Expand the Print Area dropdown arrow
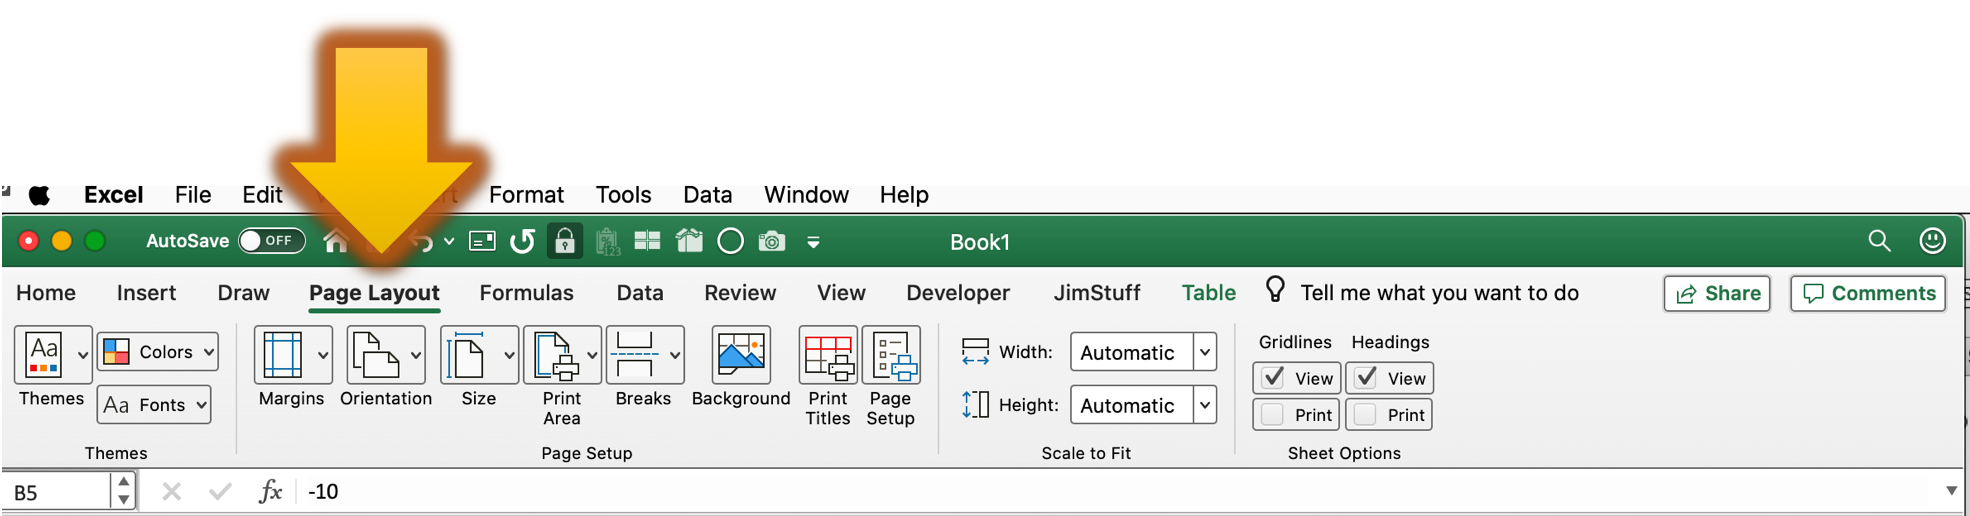Image resolution: width=1970 pixels, height=516 pixels. tap(592, 355)
